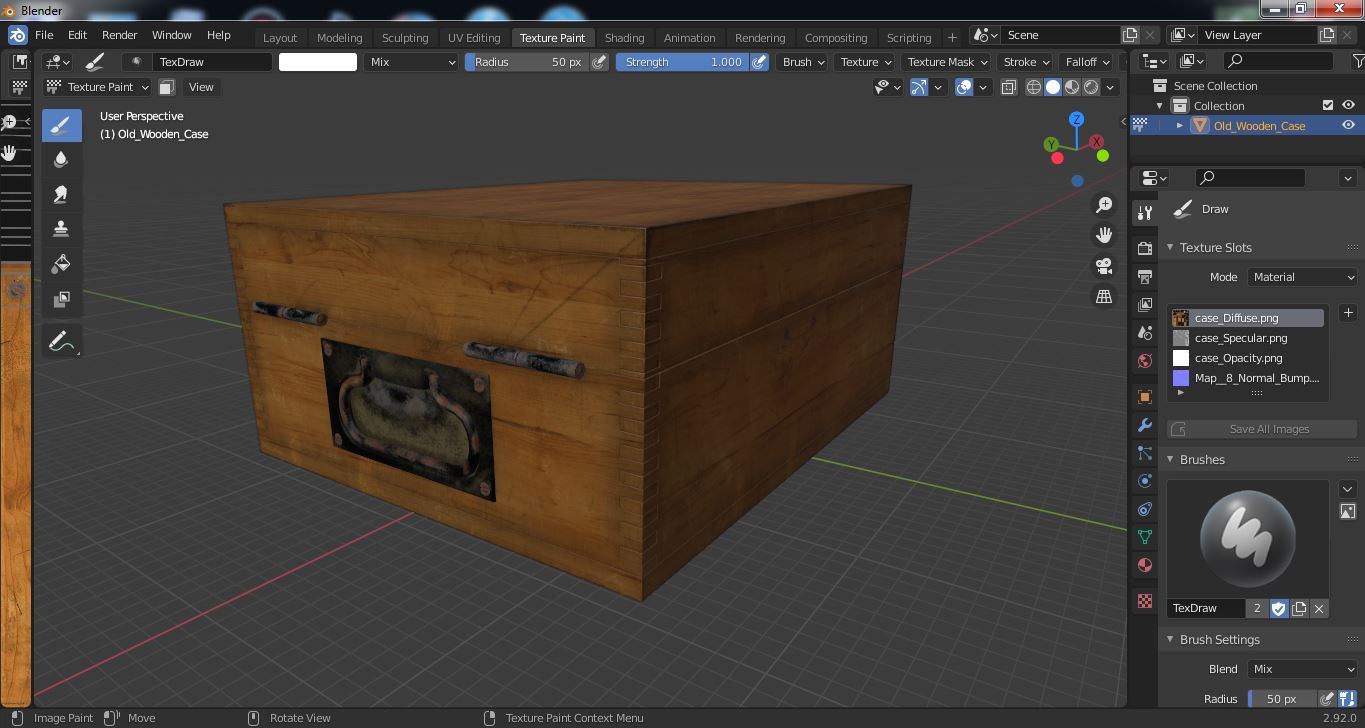
Task: Select the Clone stamp tool
Action: pos(61,229)
